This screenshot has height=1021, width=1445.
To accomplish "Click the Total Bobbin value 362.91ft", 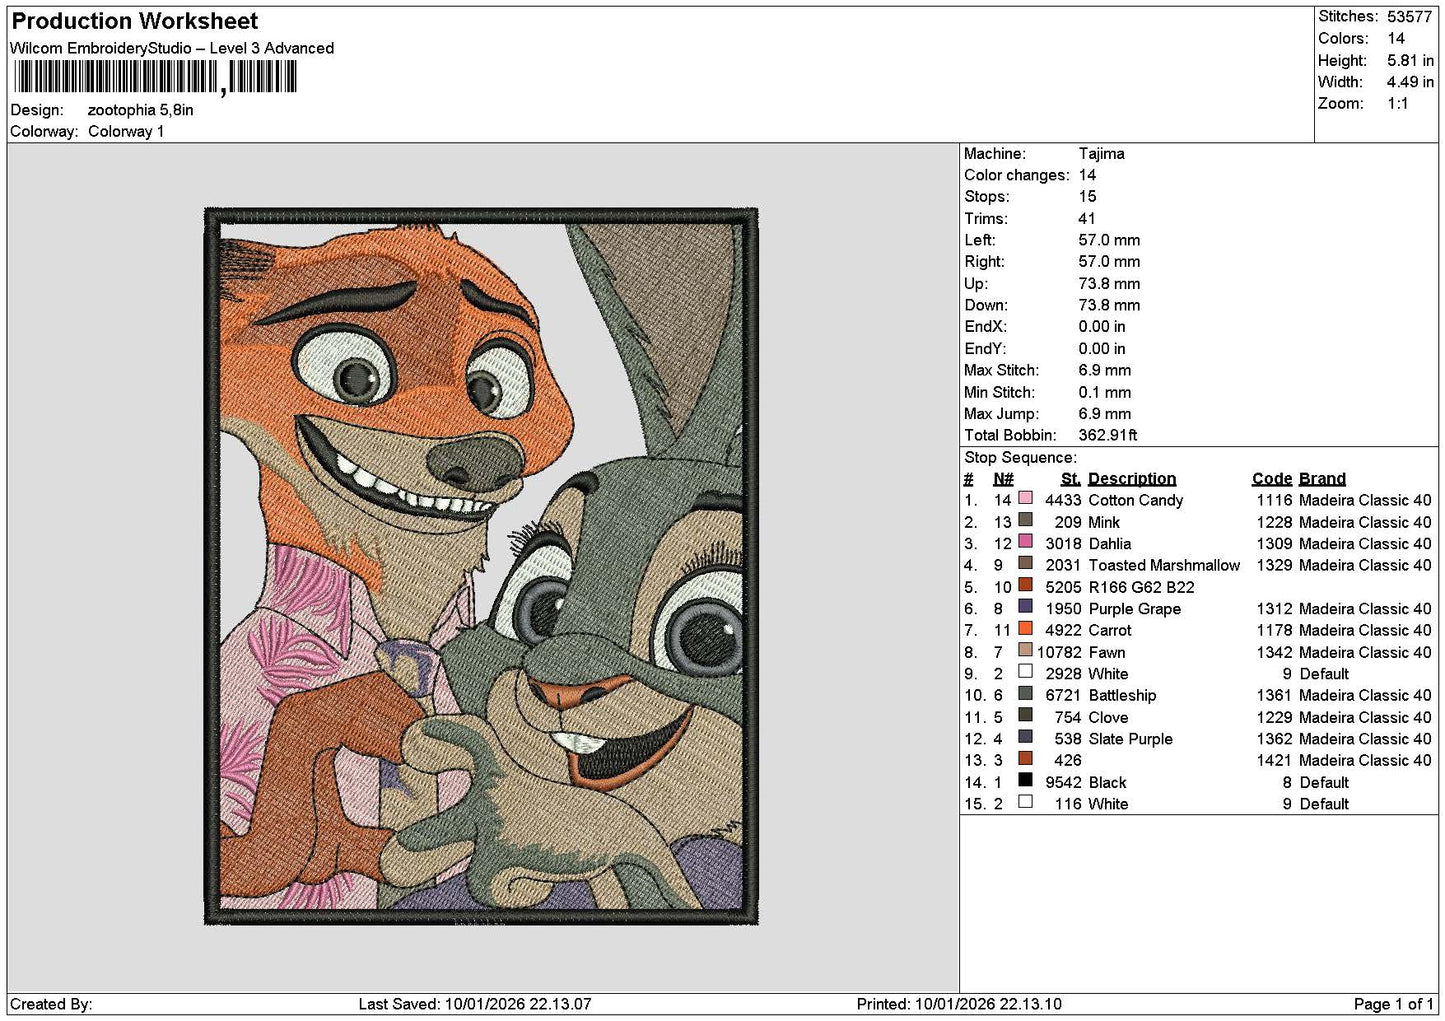I will (1108, 435).
